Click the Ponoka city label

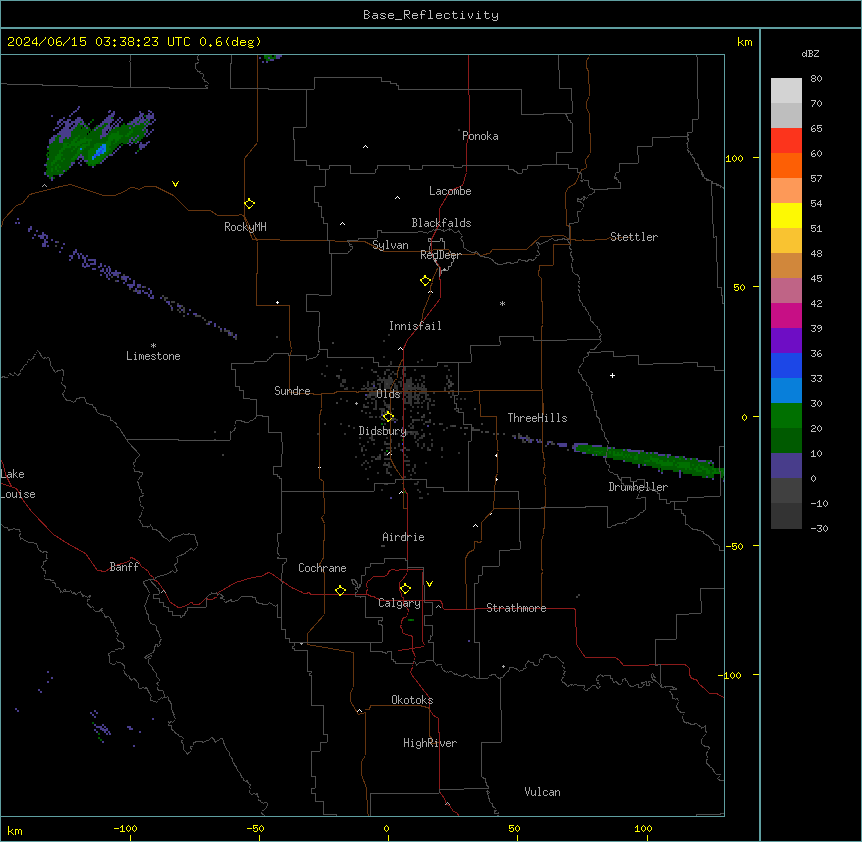480,136
